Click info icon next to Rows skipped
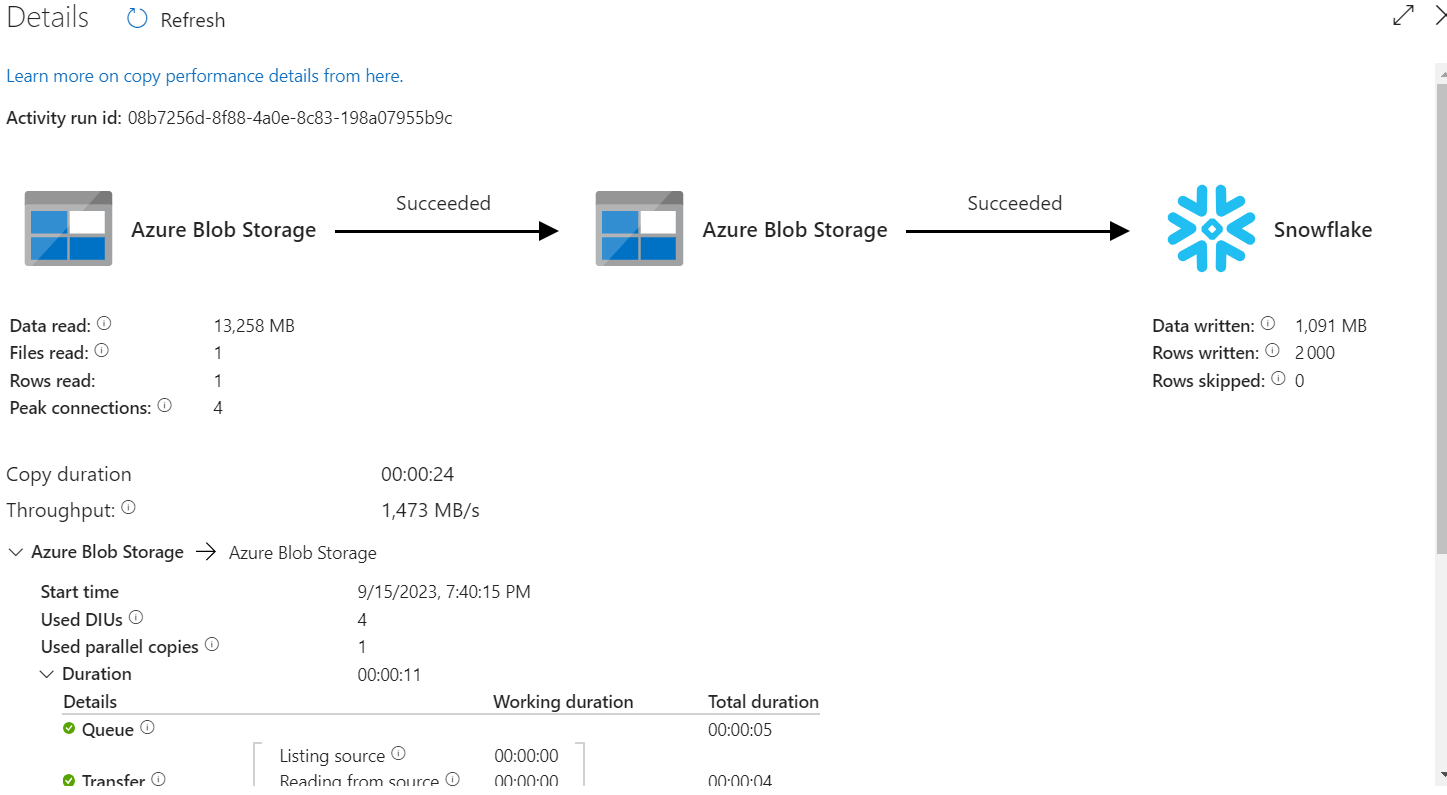The height and width of the screenshot is (795, 1447). (1278, 379)
